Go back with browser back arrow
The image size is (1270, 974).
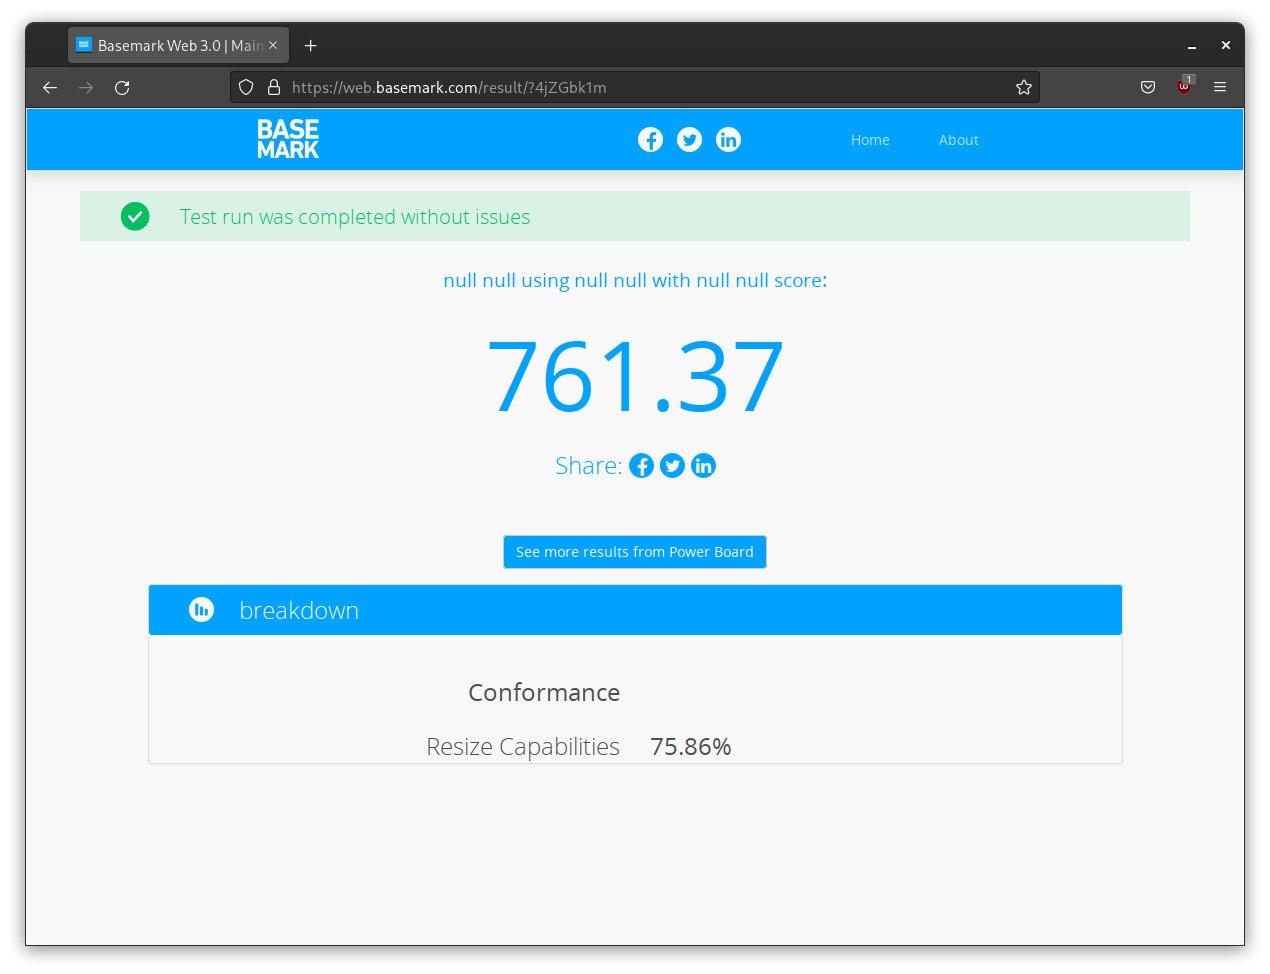click(50, 88)
